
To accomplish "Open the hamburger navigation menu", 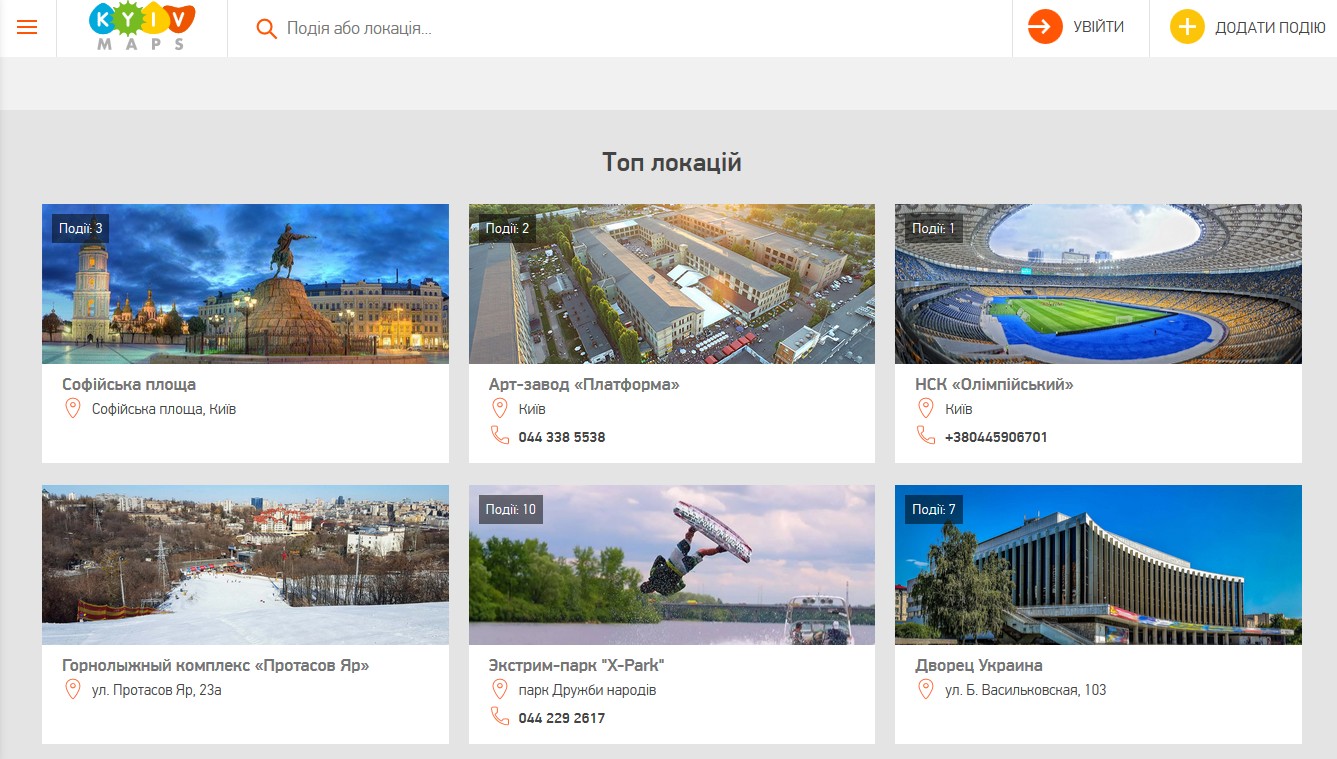I will click(x=26, y=27).
